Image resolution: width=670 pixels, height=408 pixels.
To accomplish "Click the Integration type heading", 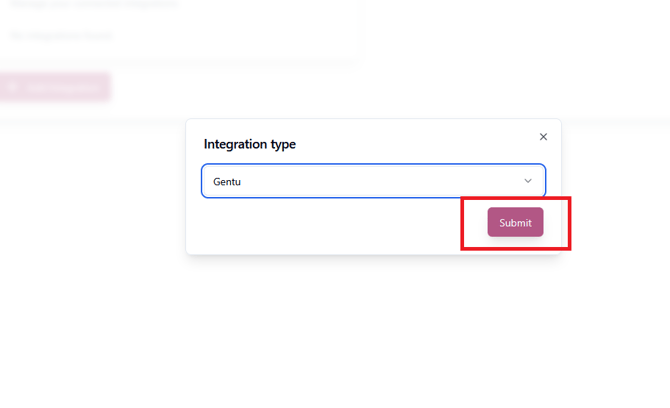I will click(x=250, y=144).
